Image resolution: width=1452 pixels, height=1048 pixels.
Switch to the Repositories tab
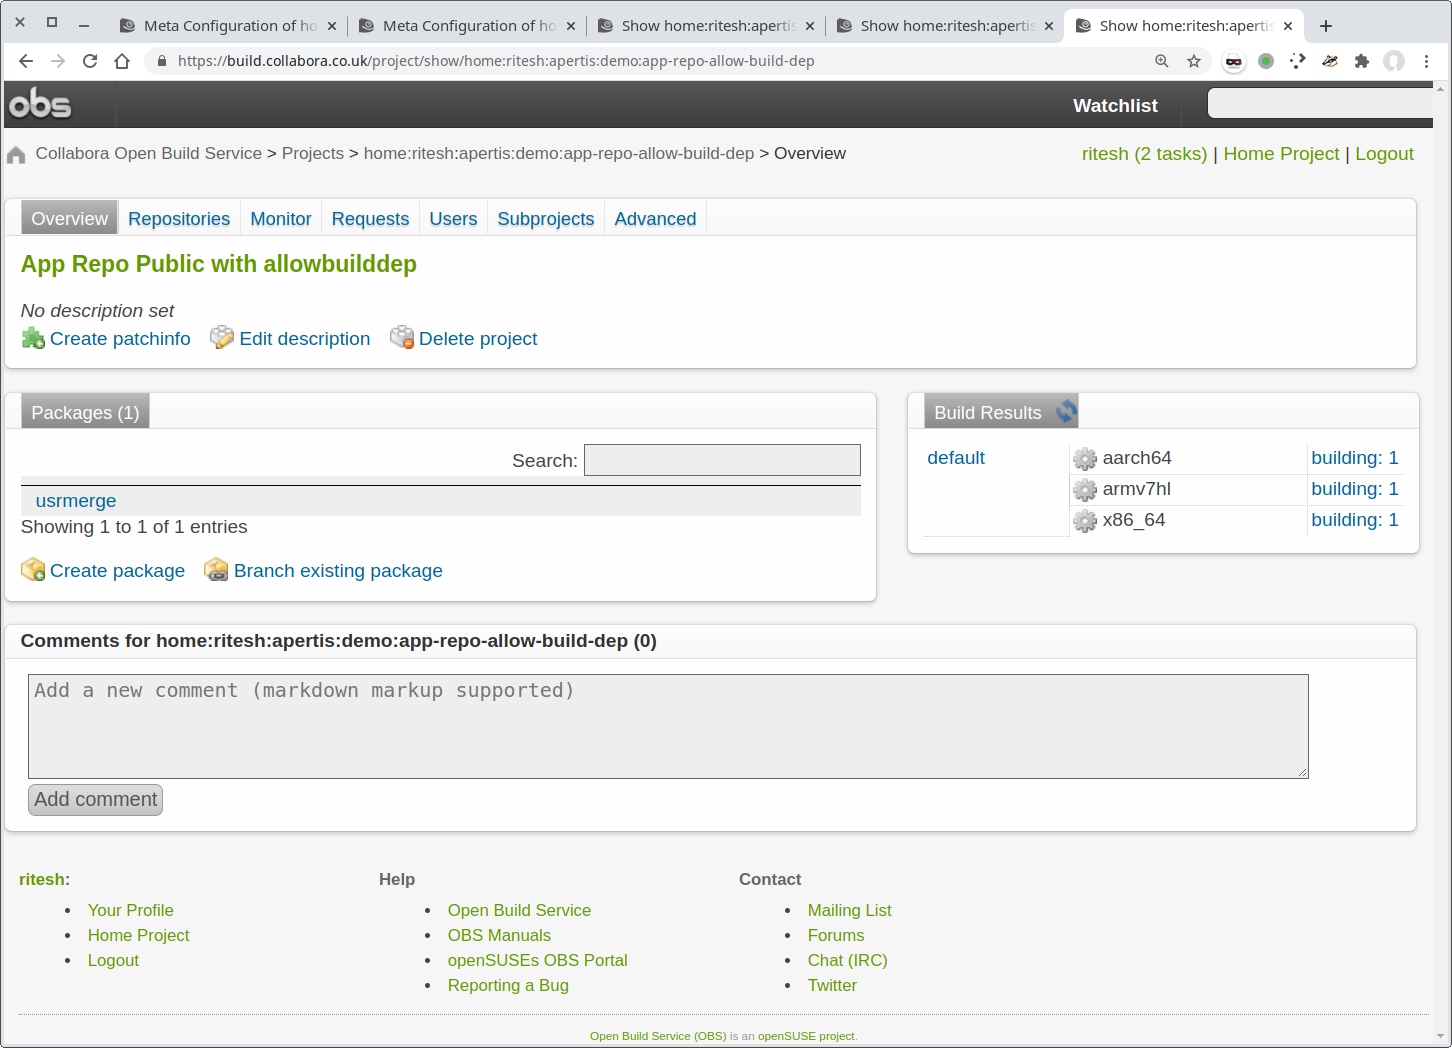tap(179, 219)
